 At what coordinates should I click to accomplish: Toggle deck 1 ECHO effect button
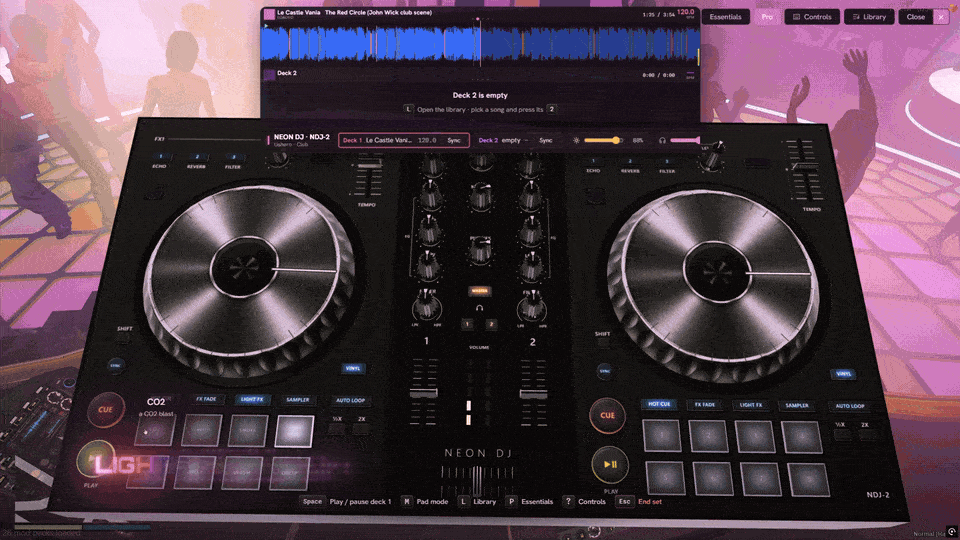160,157
